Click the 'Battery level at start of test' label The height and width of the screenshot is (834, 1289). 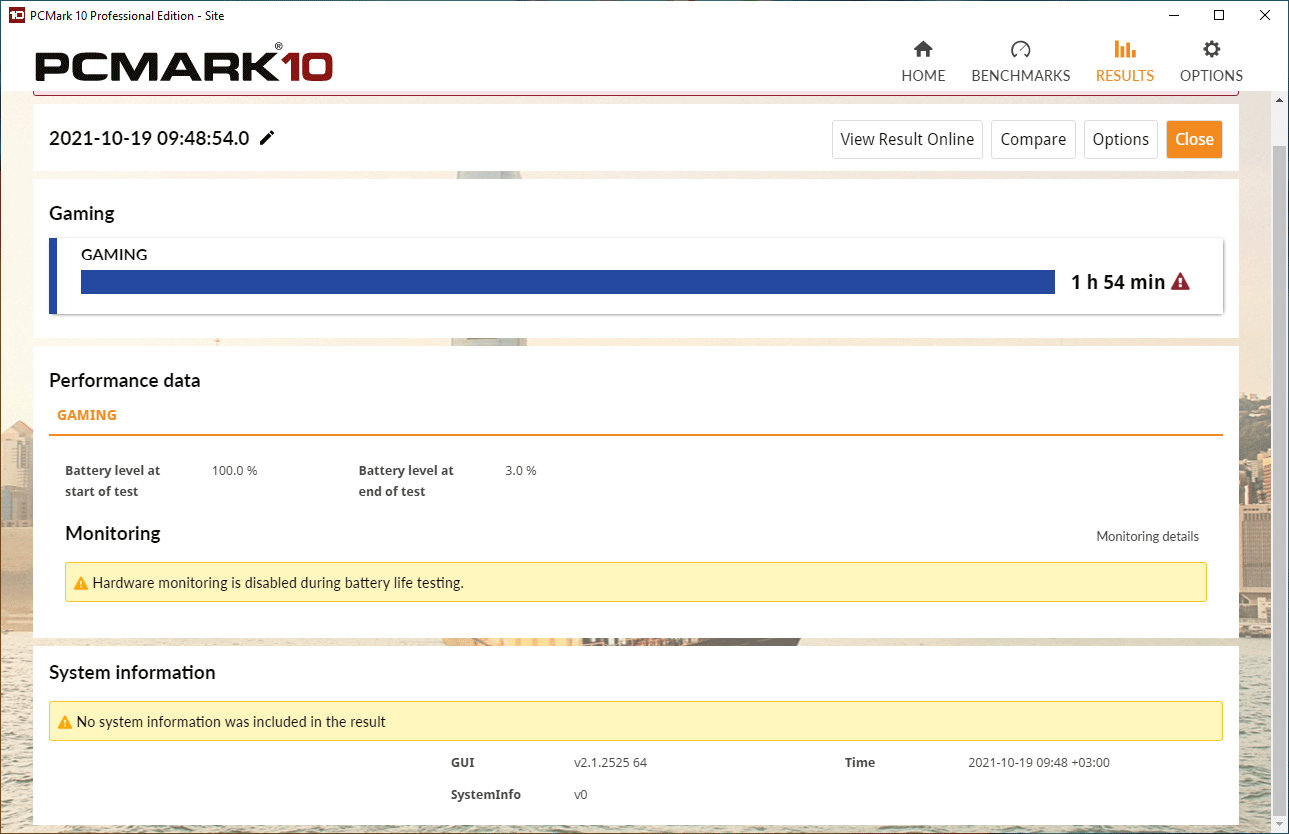(112, 481)
